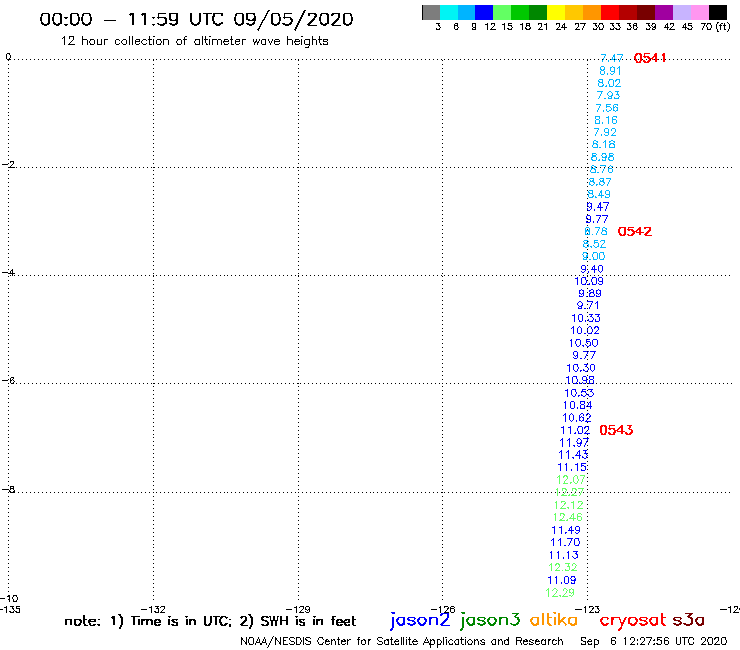Click the 11.09 wave height value

click(562, 580)
